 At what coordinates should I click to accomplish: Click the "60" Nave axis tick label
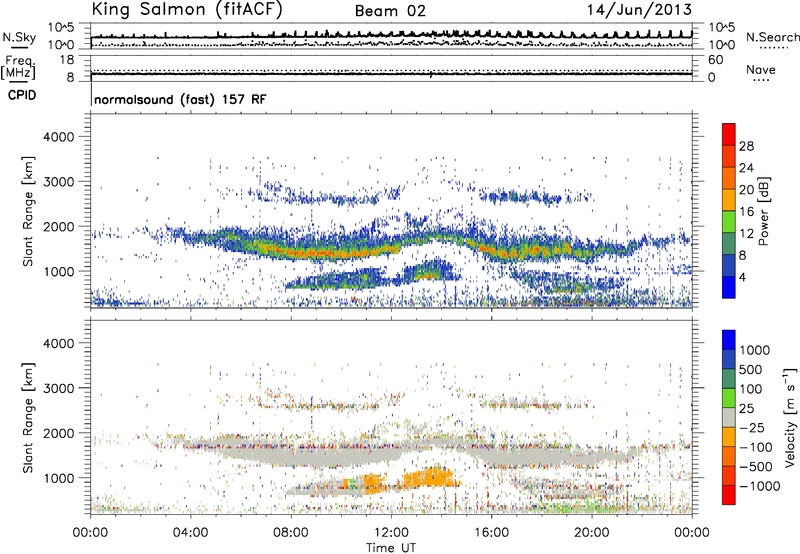[x=715, y=60]
